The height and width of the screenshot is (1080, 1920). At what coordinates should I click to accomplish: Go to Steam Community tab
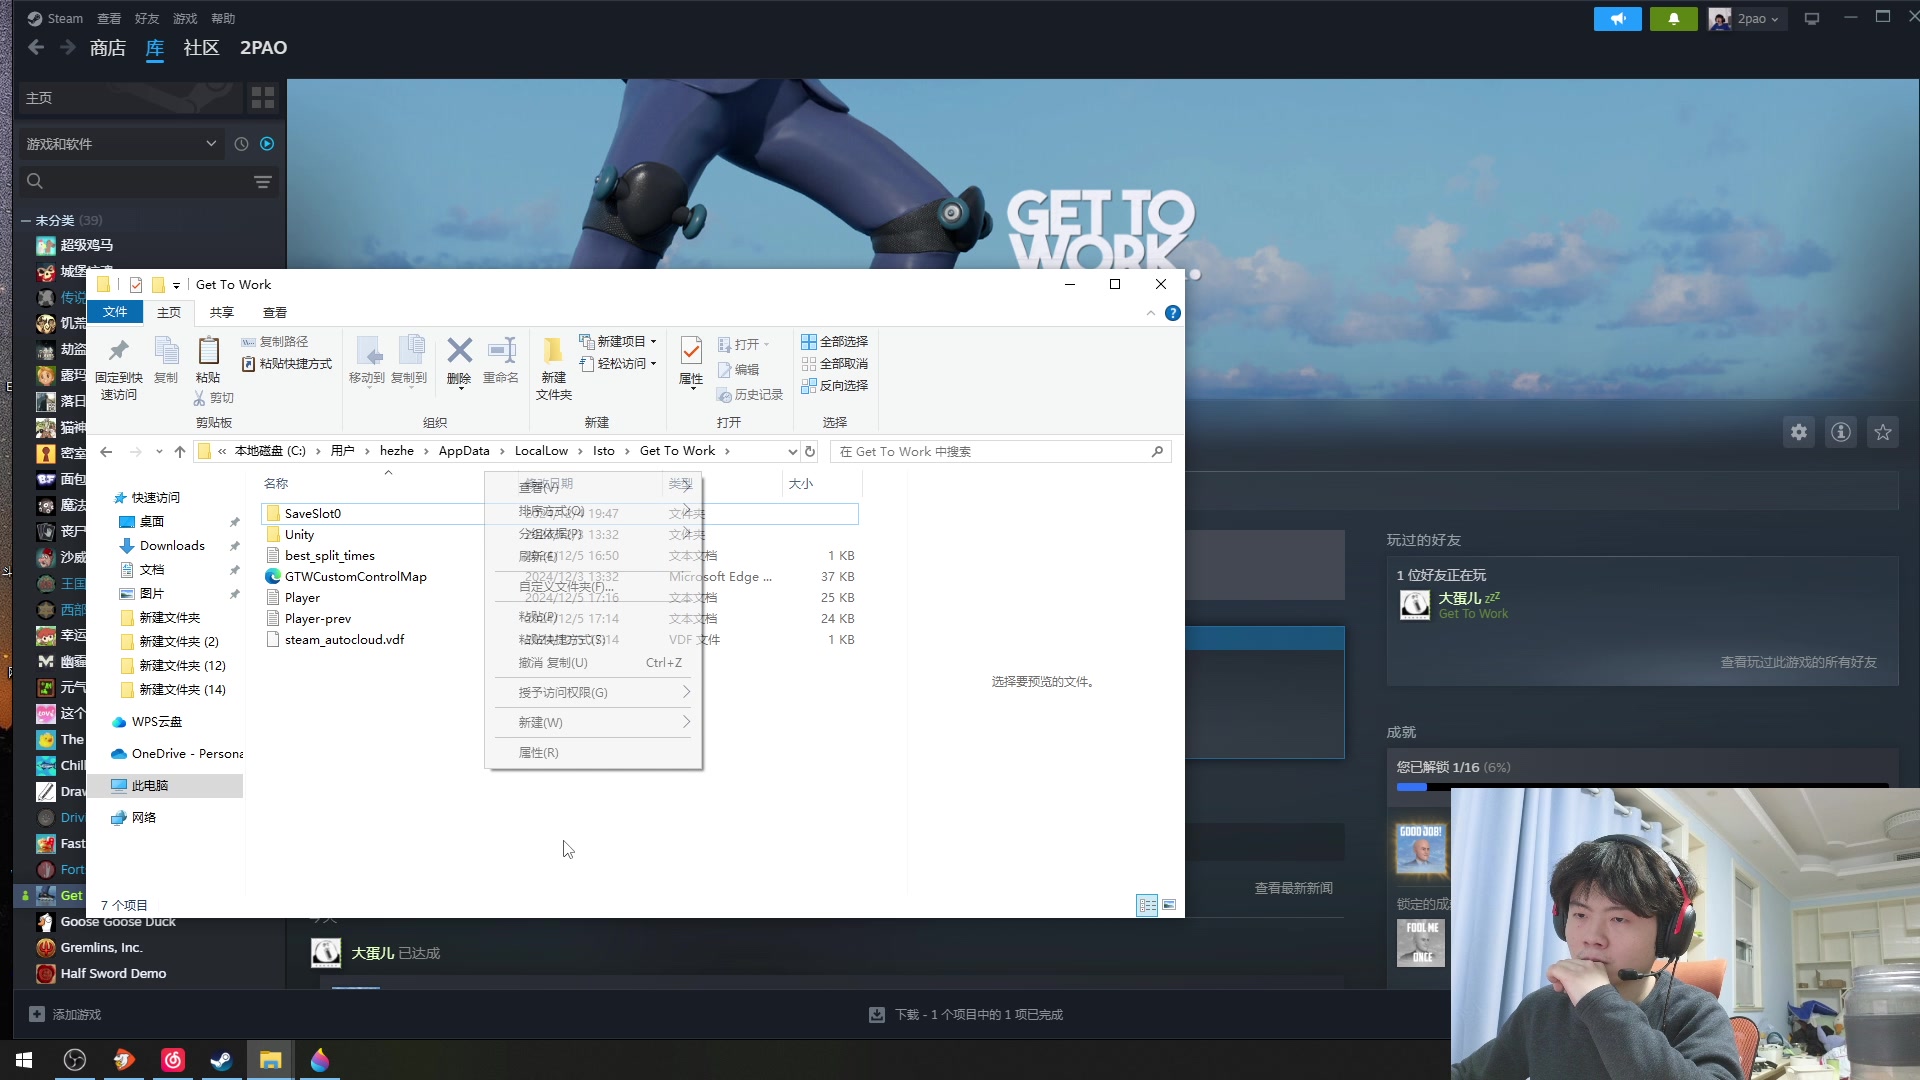point(201,48)
